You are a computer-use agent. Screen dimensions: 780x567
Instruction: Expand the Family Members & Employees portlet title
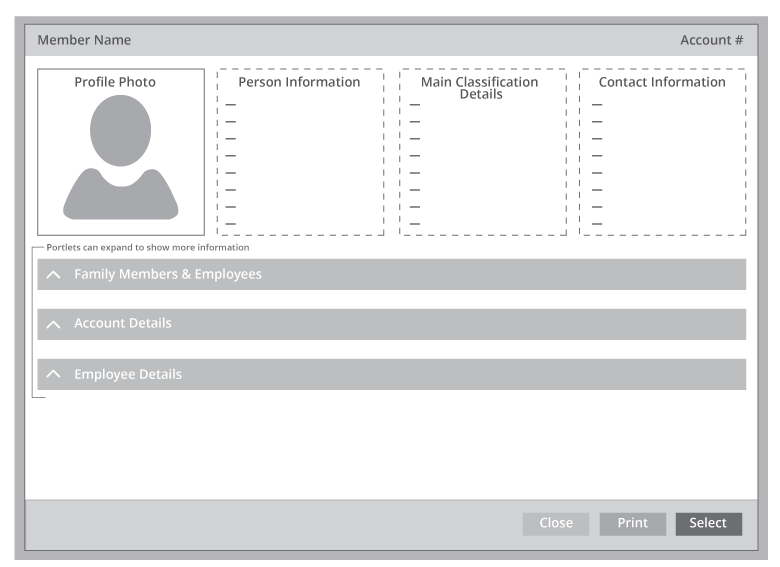167,274
